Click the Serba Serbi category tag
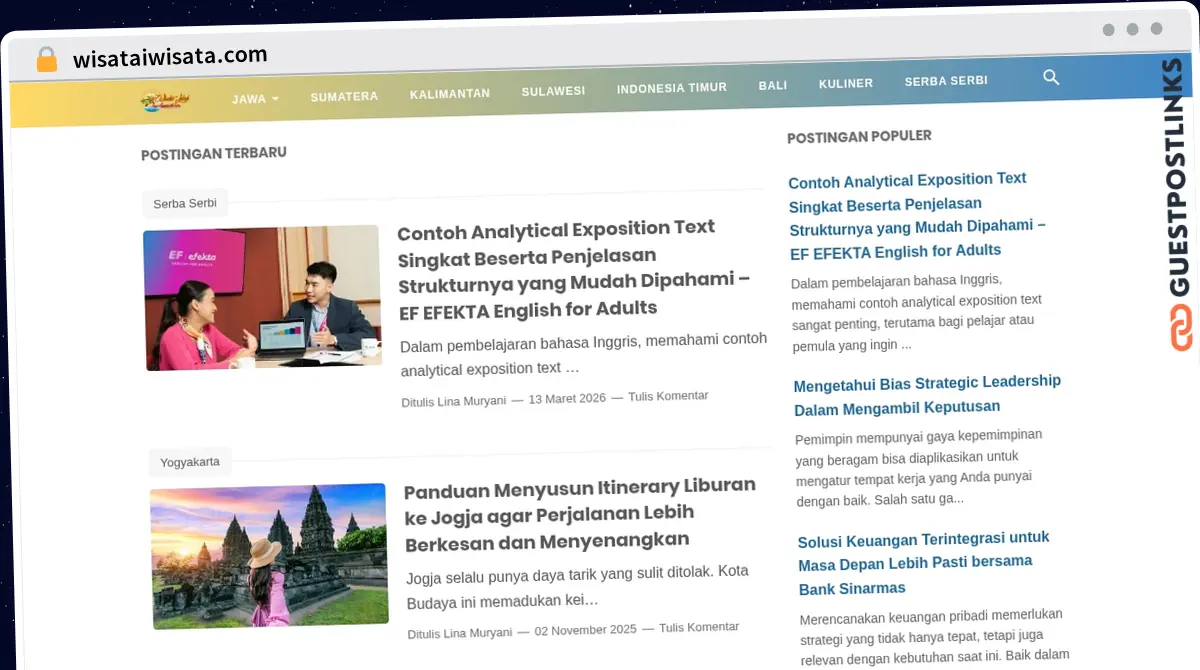 coord(185,203)
